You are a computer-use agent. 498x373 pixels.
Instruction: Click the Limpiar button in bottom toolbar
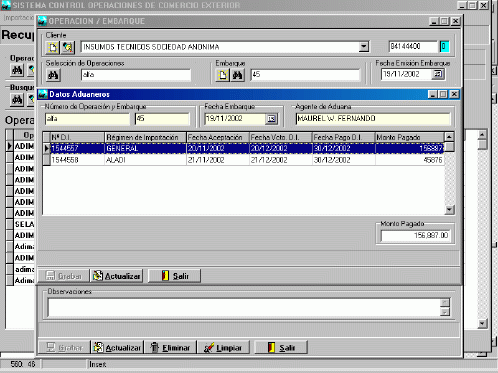223,347
